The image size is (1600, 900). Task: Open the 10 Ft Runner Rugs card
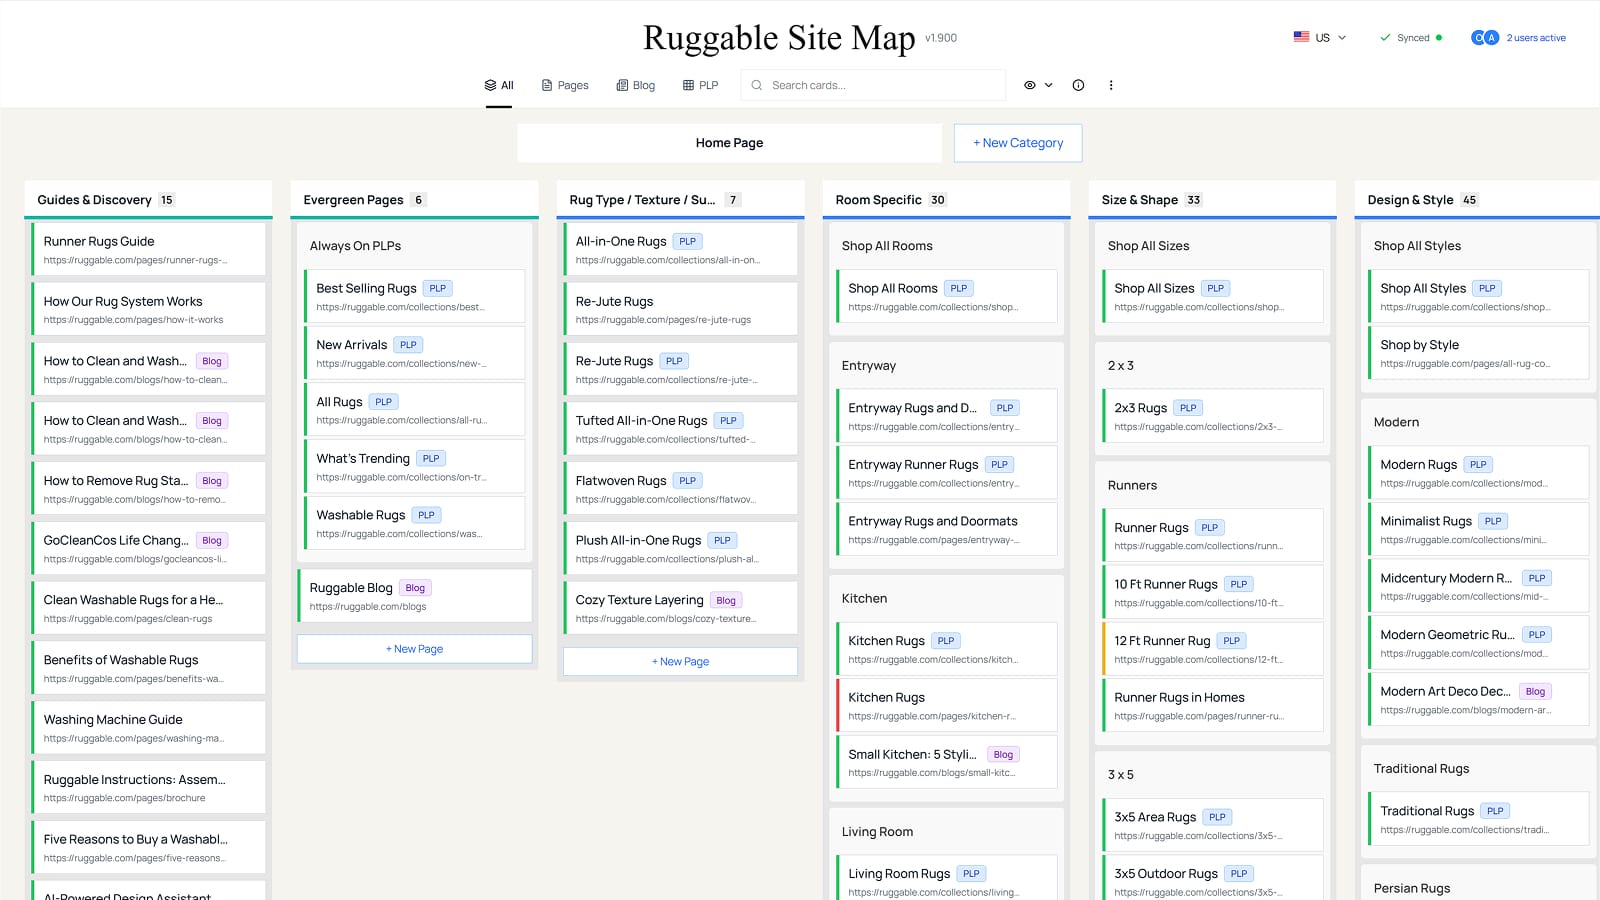pos(1213,592)
